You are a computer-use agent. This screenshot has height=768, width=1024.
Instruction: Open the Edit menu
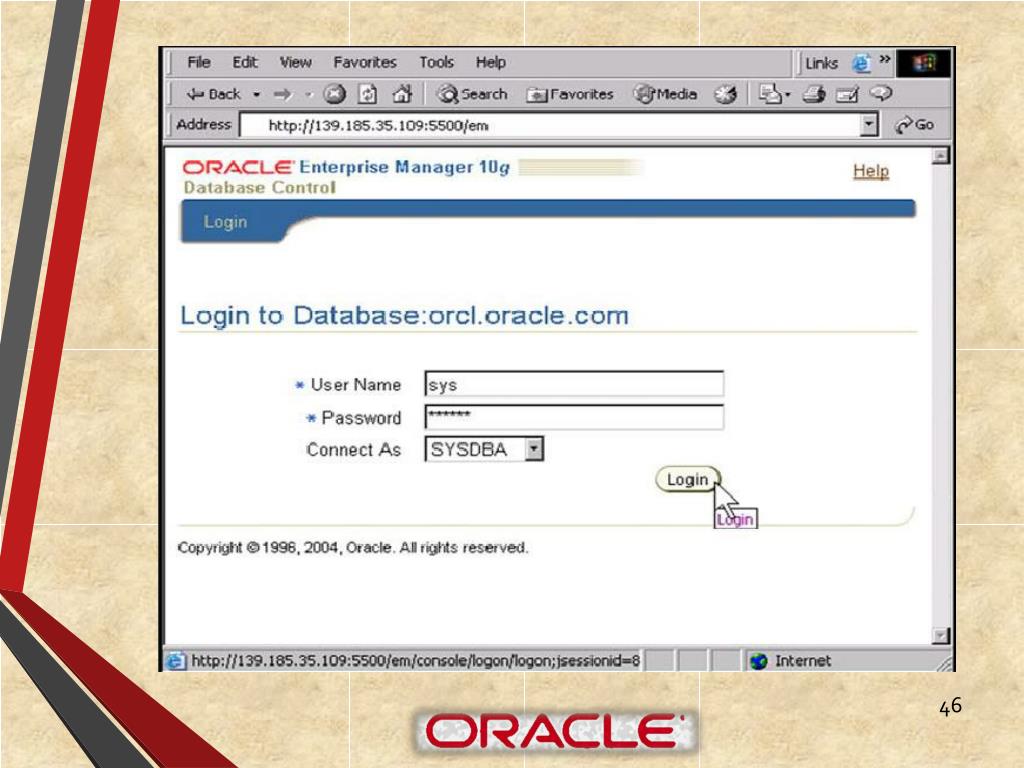pos(245,63)
